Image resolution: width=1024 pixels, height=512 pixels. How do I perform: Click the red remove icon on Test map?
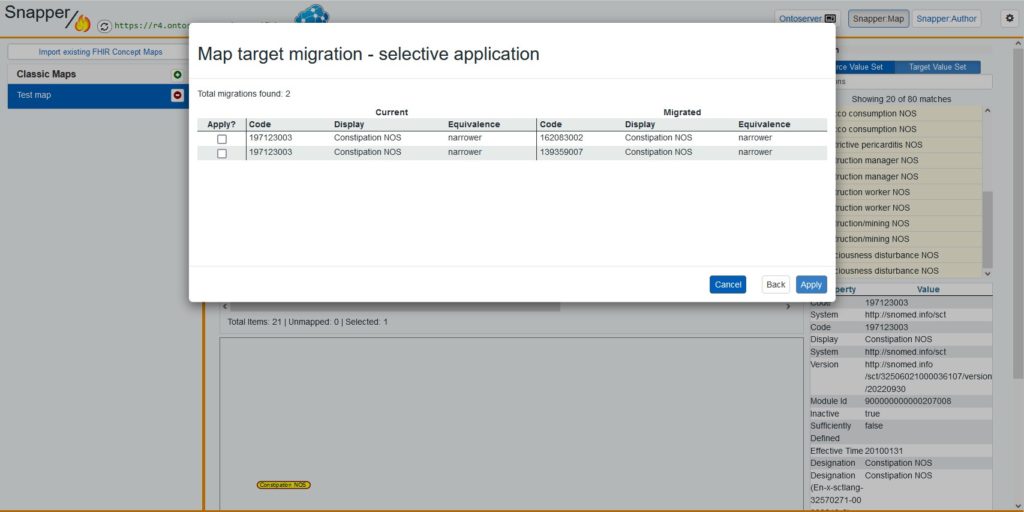pyautogui.click(x=177, y=95)
